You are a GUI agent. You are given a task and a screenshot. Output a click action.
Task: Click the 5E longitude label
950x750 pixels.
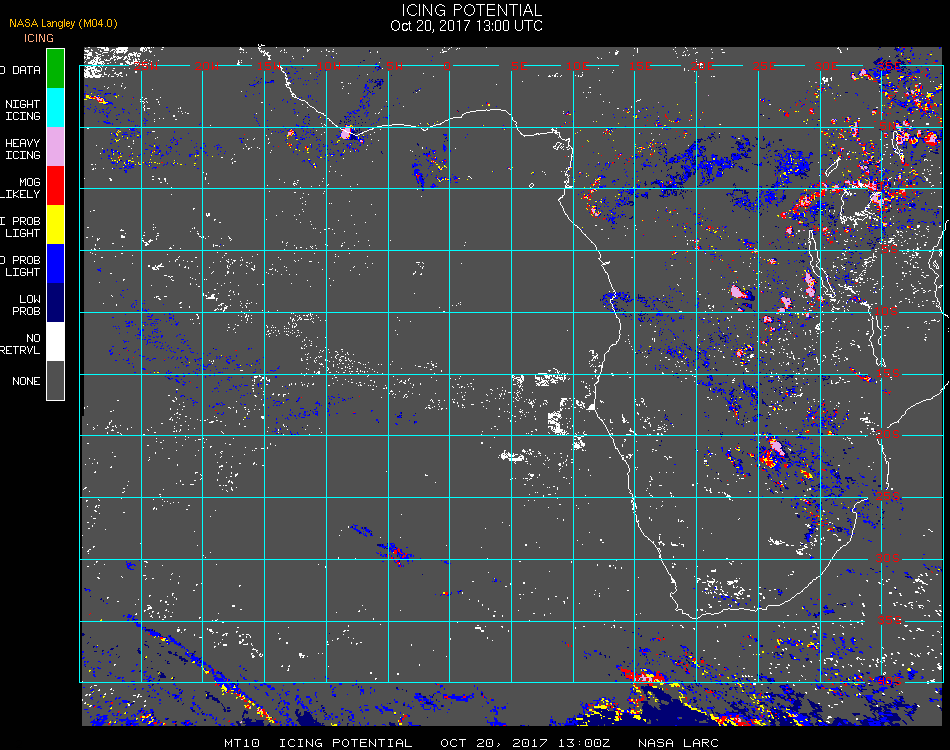tap(519, 66)
